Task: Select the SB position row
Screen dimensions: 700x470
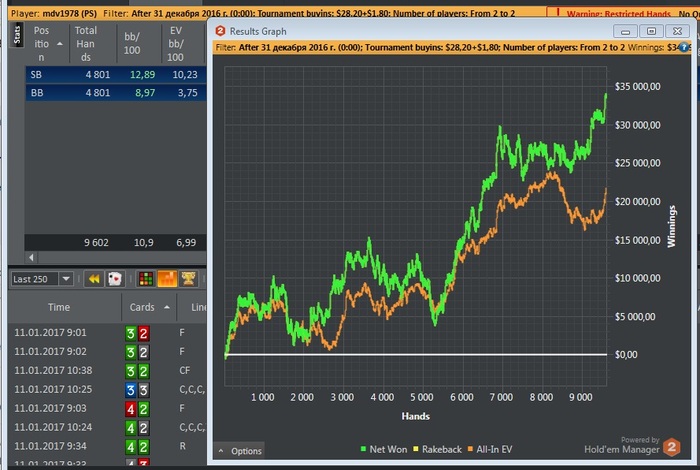Action: [x=116, y=75]
